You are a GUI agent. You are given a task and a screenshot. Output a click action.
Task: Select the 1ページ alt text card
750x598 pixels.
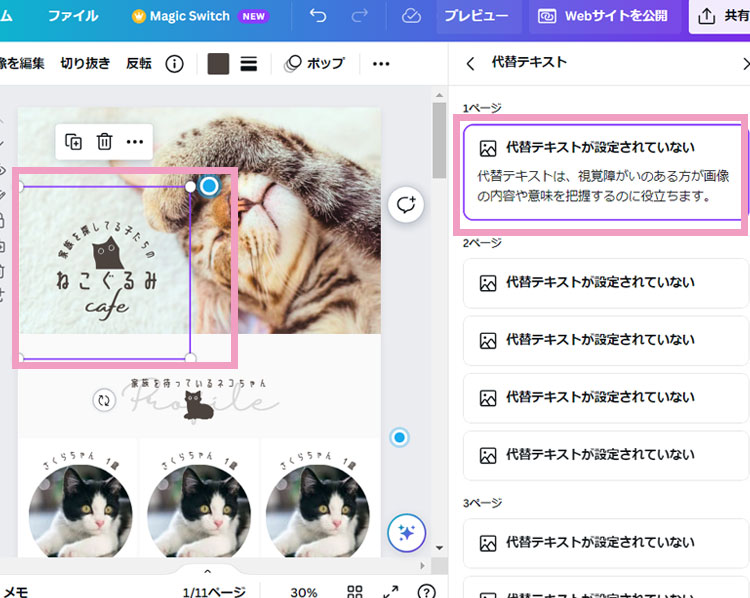coord(604,172)
